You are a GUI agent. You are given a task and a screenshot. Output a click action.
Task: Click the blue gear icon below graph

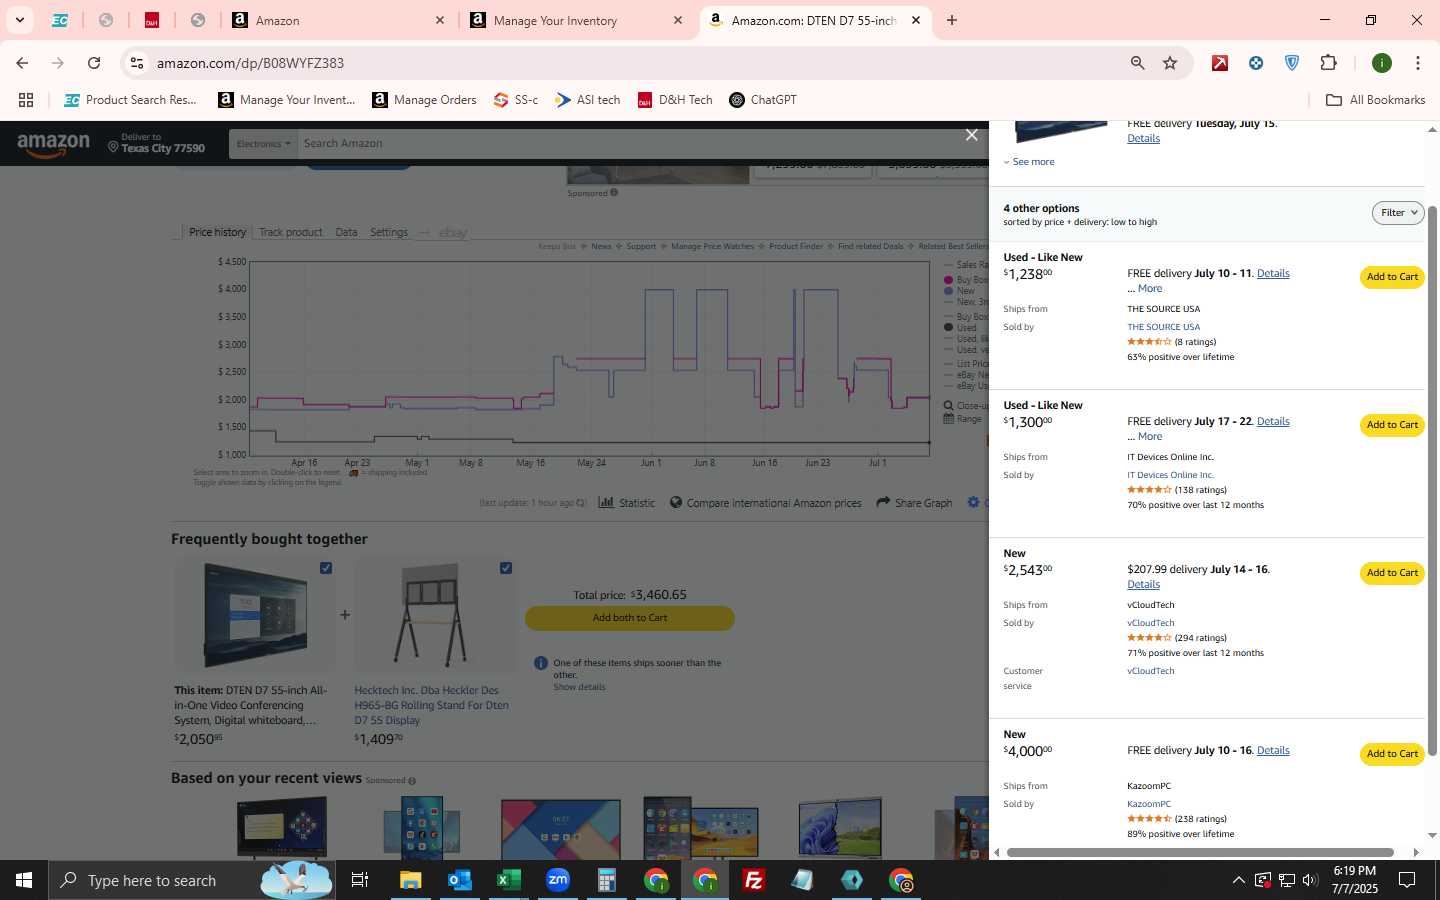pos(973,502)
